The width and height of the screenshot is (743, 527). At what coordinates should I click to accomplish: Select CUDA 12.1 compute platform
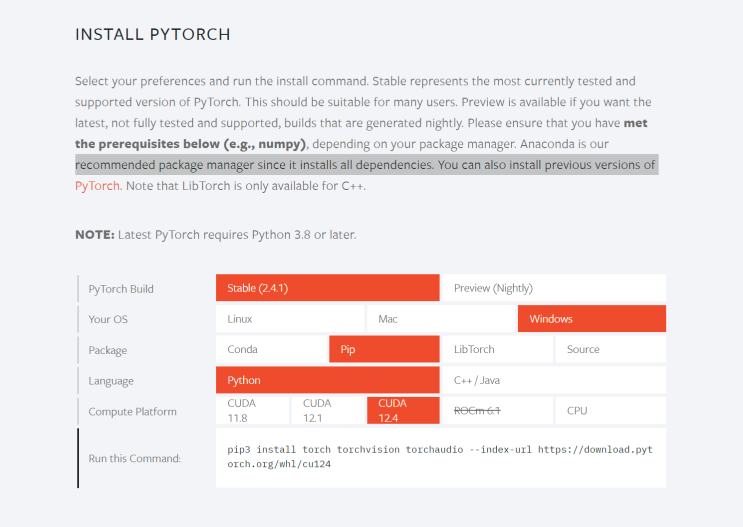[328, 411]
